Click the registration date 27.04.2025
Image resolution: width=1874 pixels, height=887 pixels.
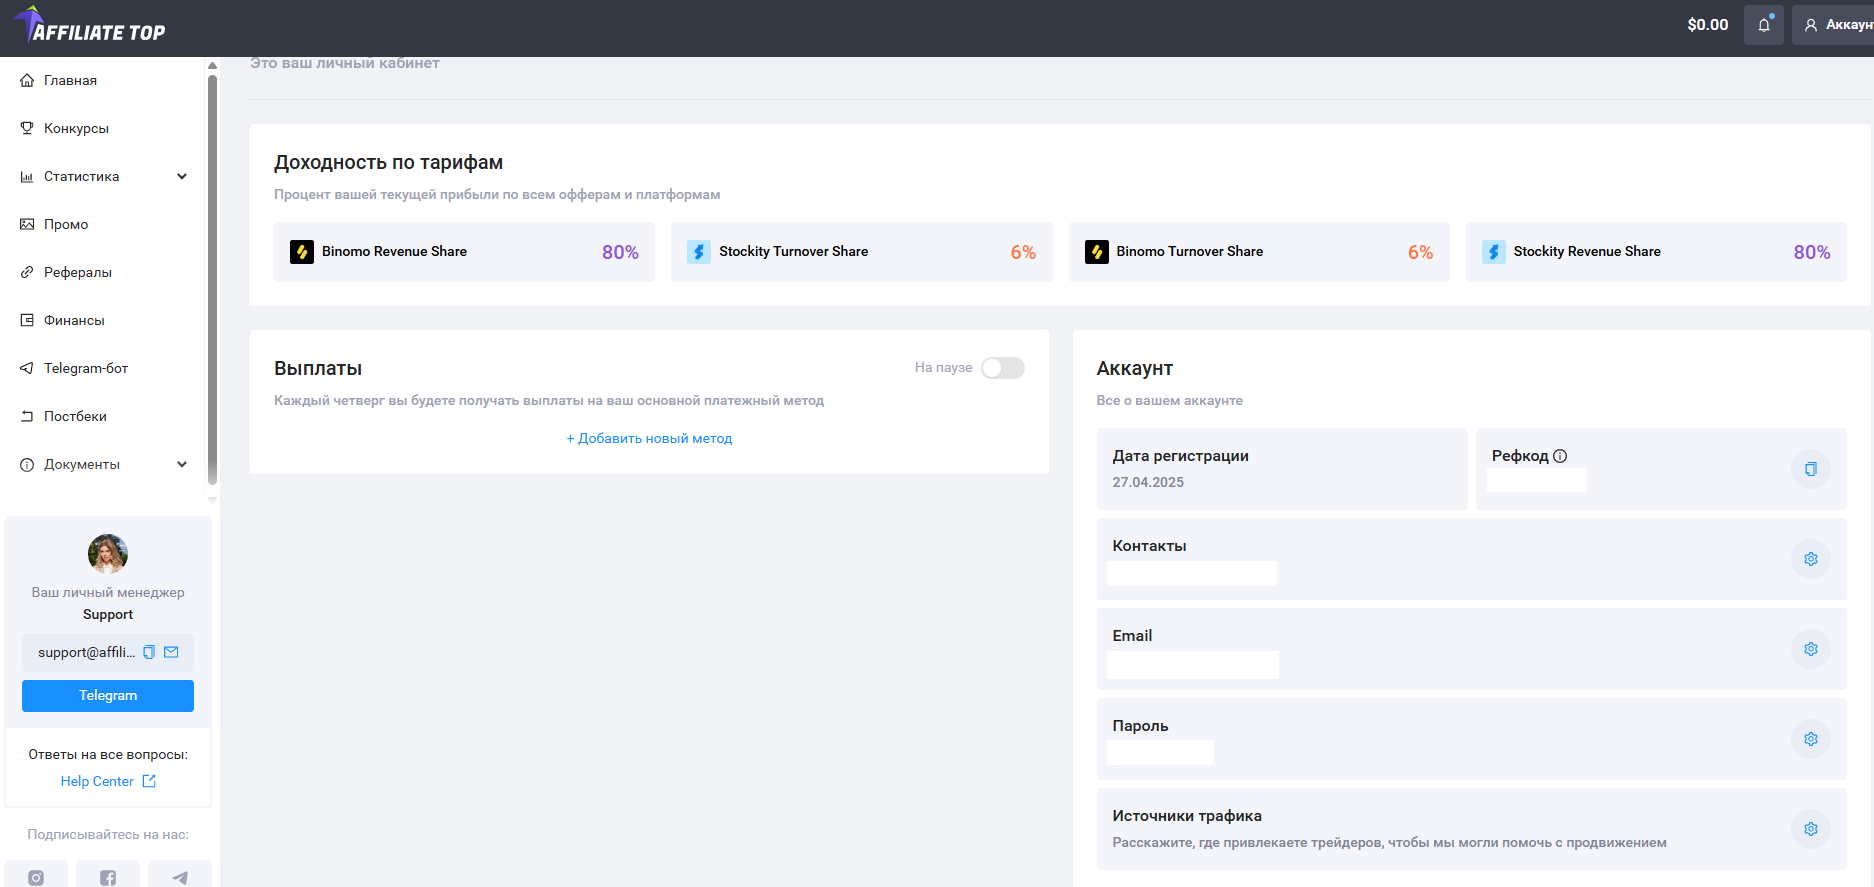pos(1148,482)
